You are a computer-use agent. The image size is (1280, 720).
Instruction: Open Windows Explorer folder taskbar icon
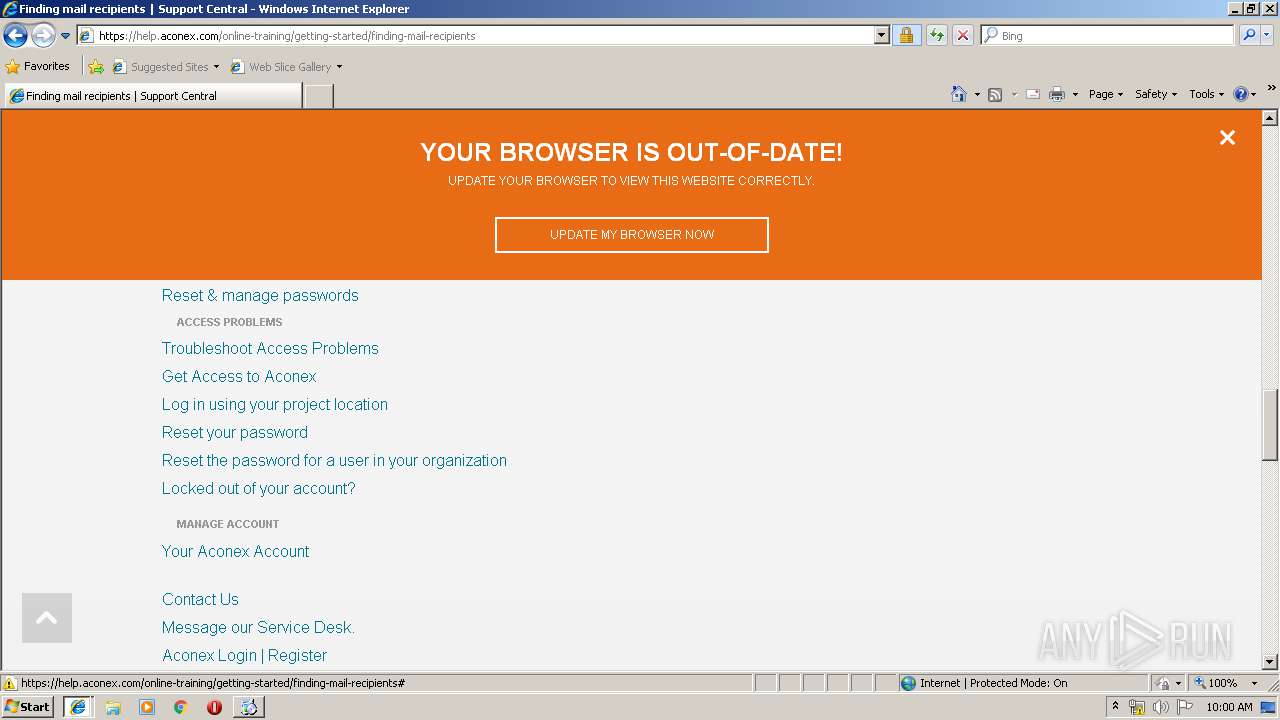coord(113,707)
